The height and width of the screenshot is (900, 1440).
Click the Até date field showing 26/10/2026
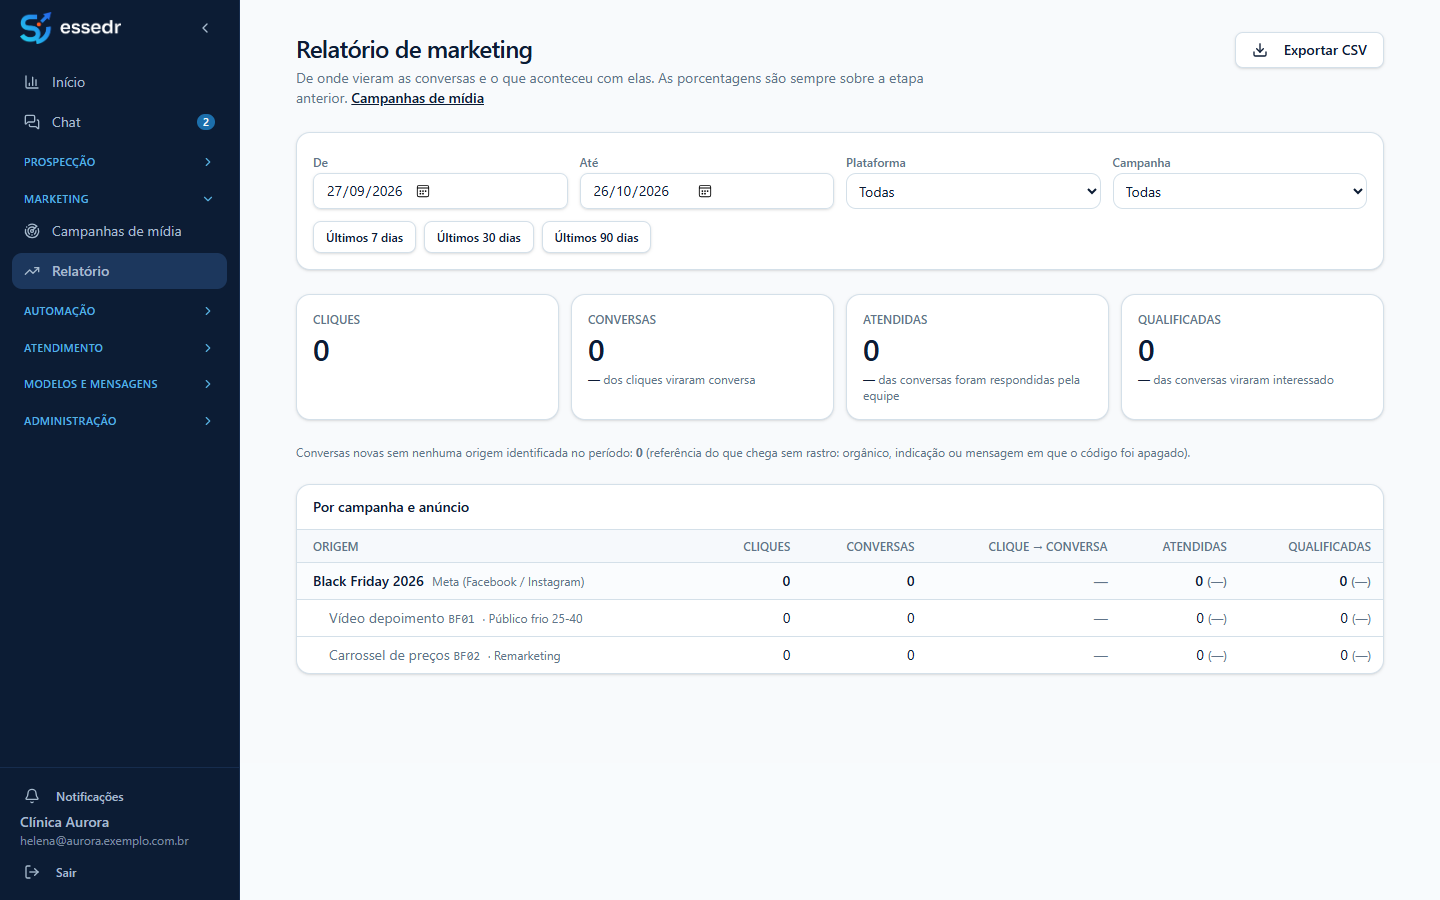pos(707,191)
